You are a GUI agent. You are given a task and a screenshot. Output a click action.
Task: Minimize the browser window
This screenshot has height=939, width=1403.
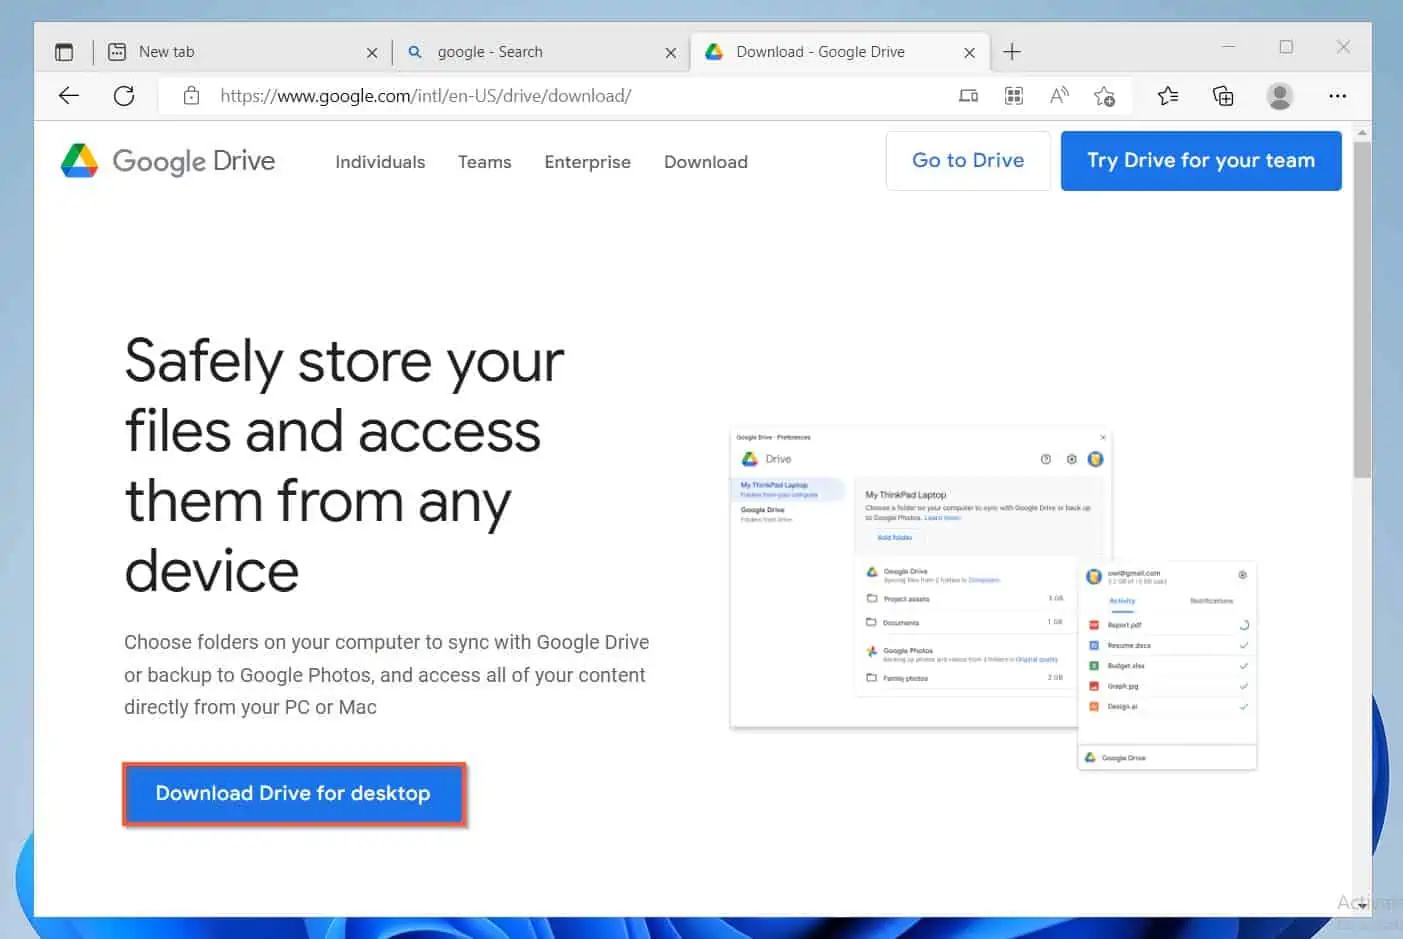click(1229, 47)
